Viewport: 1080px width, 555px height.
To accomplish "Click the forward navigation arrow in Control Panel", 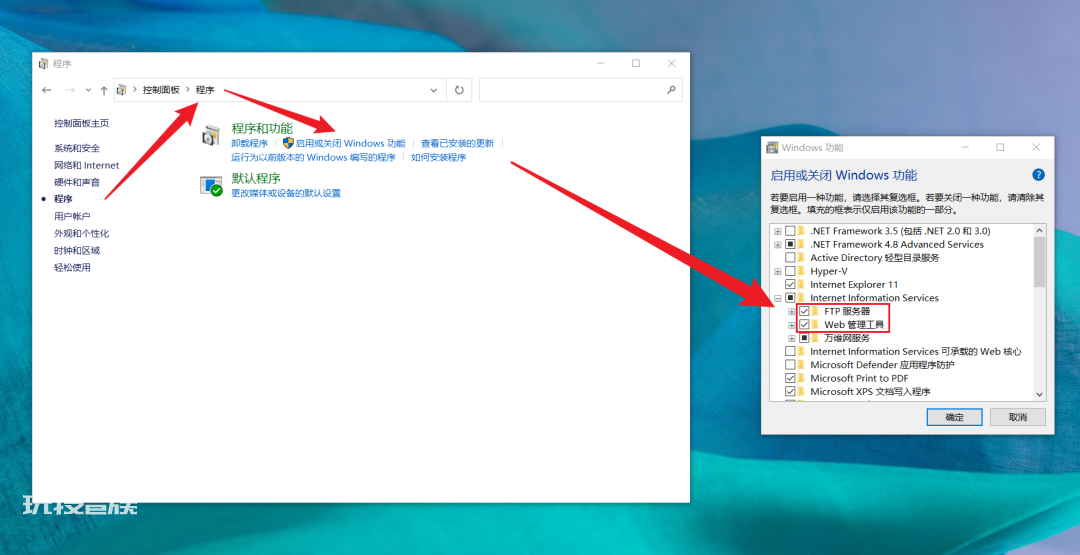I will (70, 90).
